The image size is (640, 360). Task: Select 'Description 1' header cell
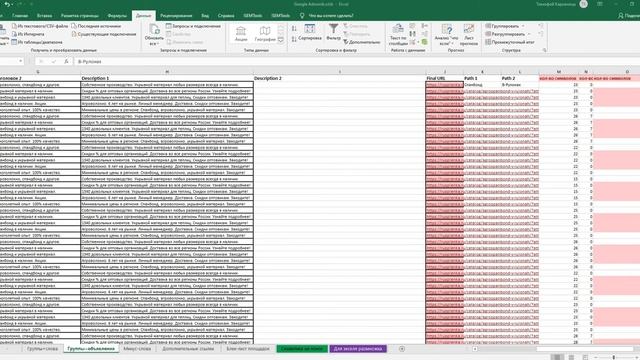click(167, 78)
